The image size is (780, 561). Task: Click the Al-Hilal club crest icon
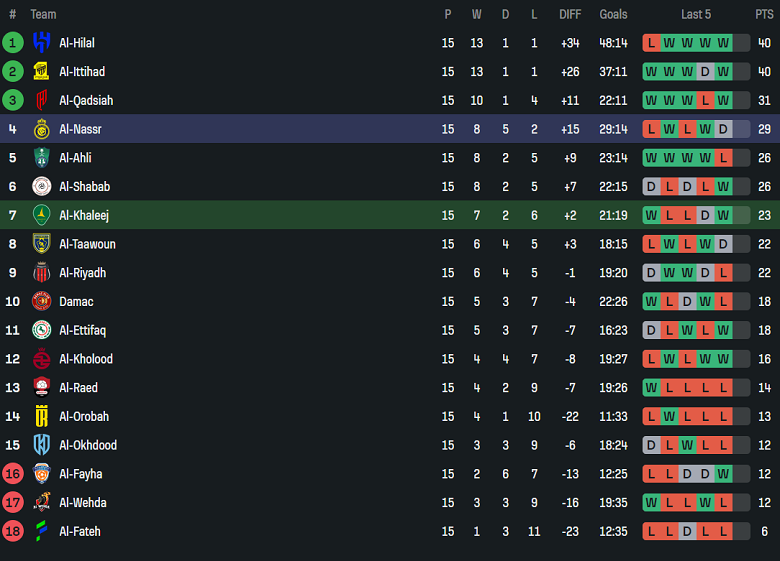point(41,43)
